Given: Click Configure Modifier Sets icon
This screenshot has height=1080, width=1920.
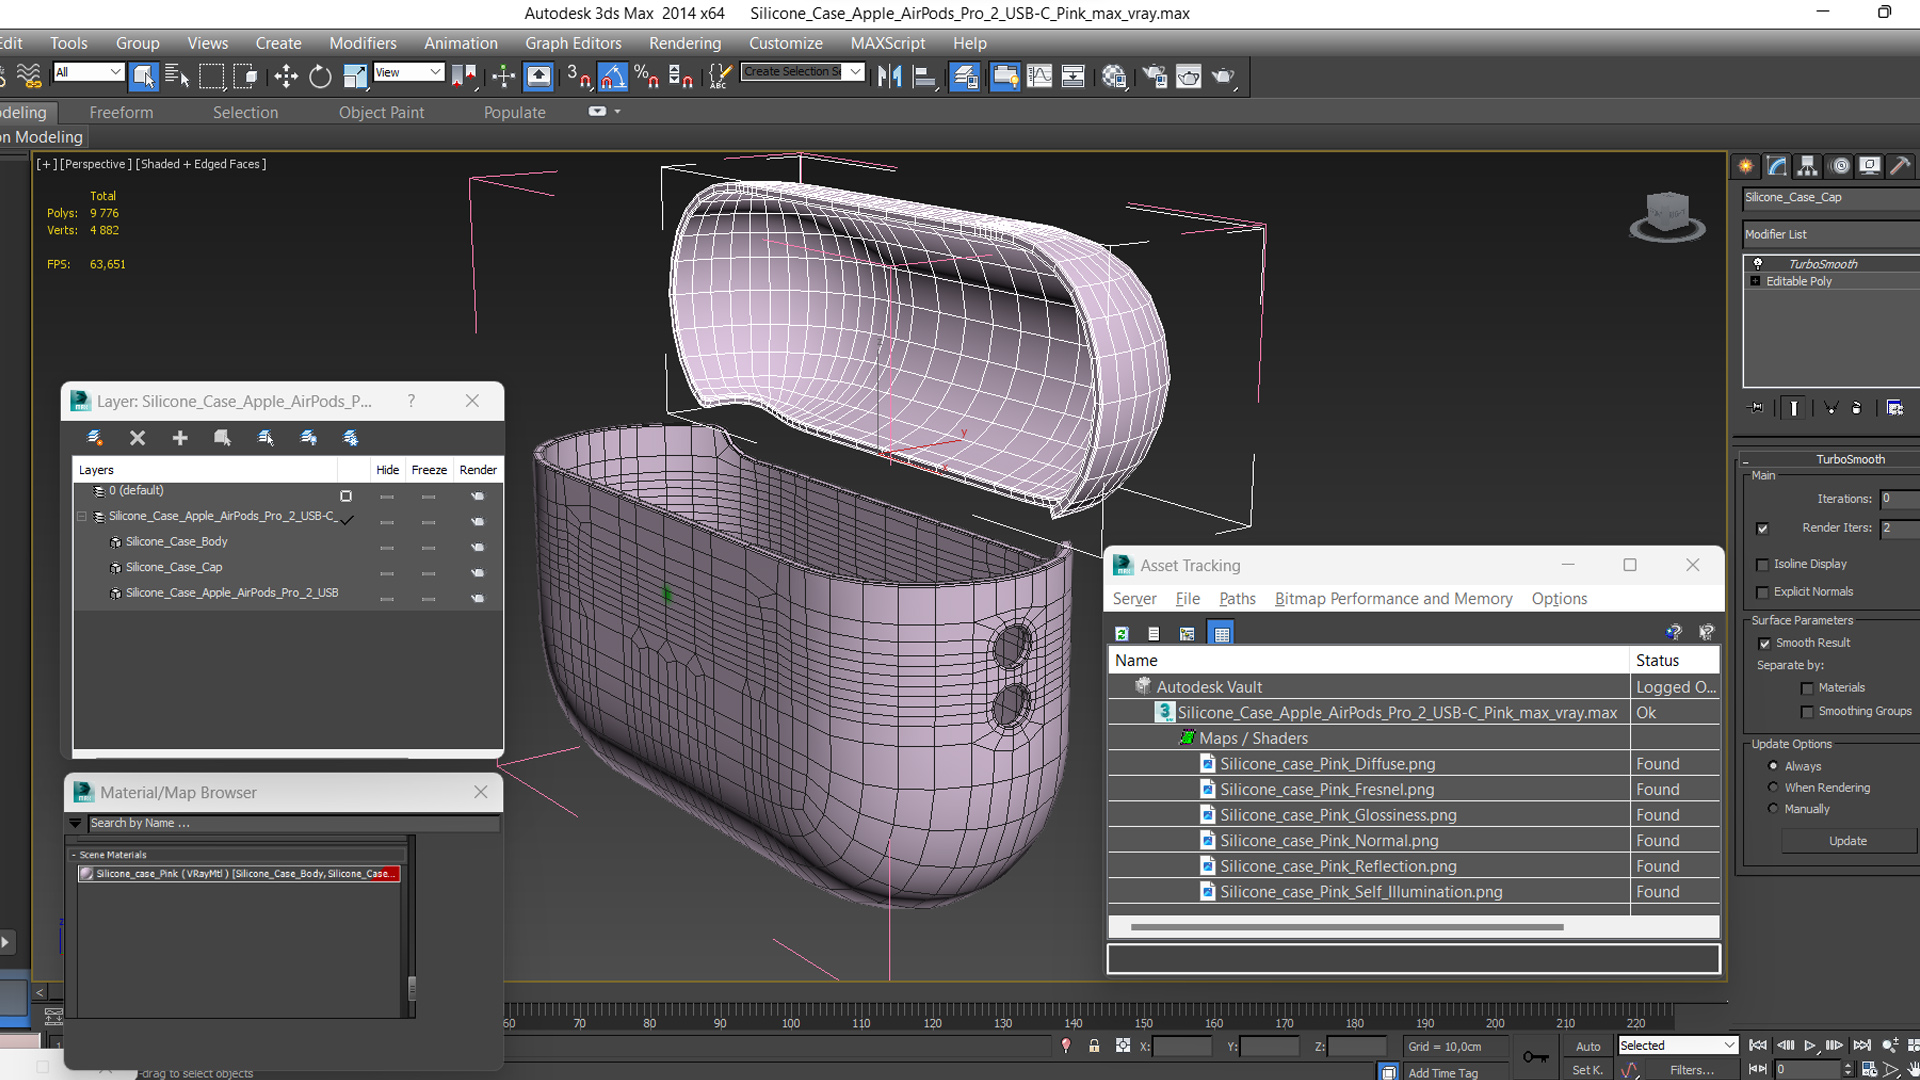Looking at the screenshot, I should point(1894,407).
